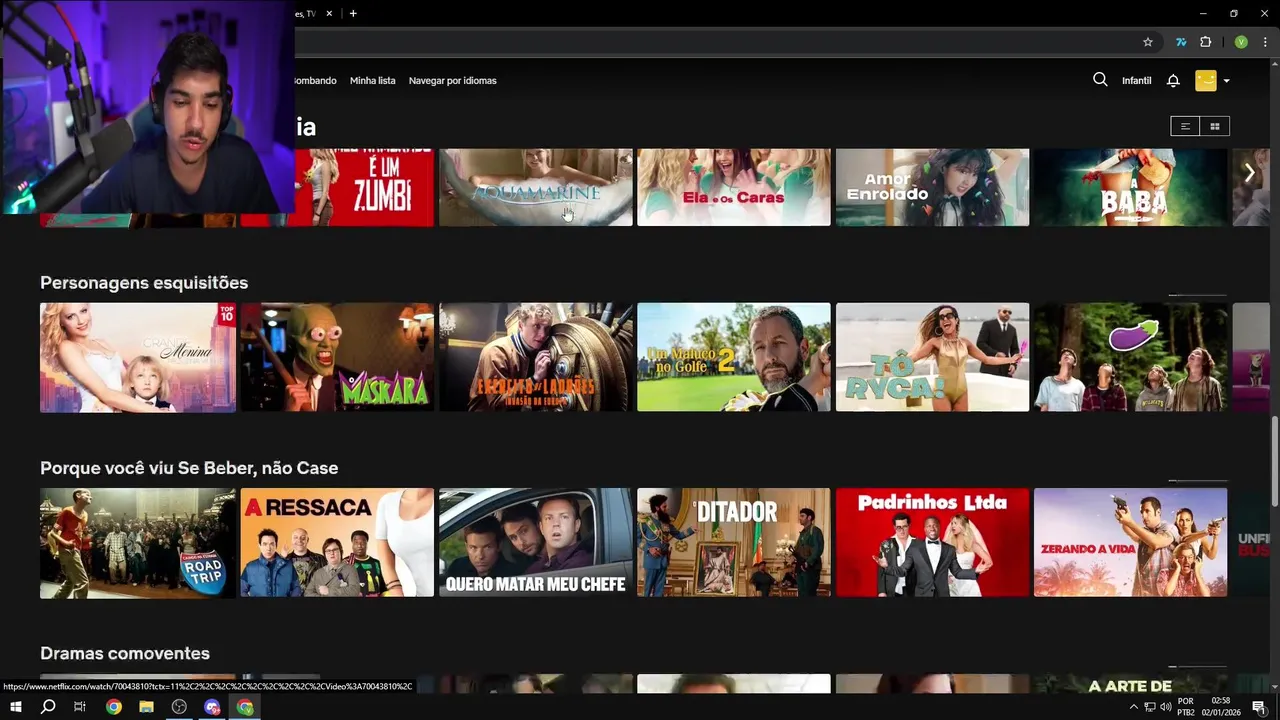Open the O Ditador thumbnail
Image resolution: width=1280 pixels, height=720 pixels.
[734, 543]
